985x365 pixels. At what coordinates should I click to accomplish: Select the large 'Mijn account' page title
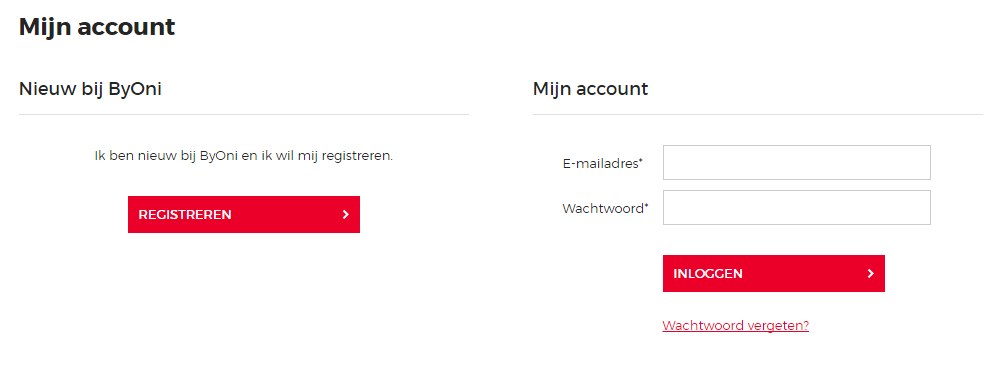97,27
